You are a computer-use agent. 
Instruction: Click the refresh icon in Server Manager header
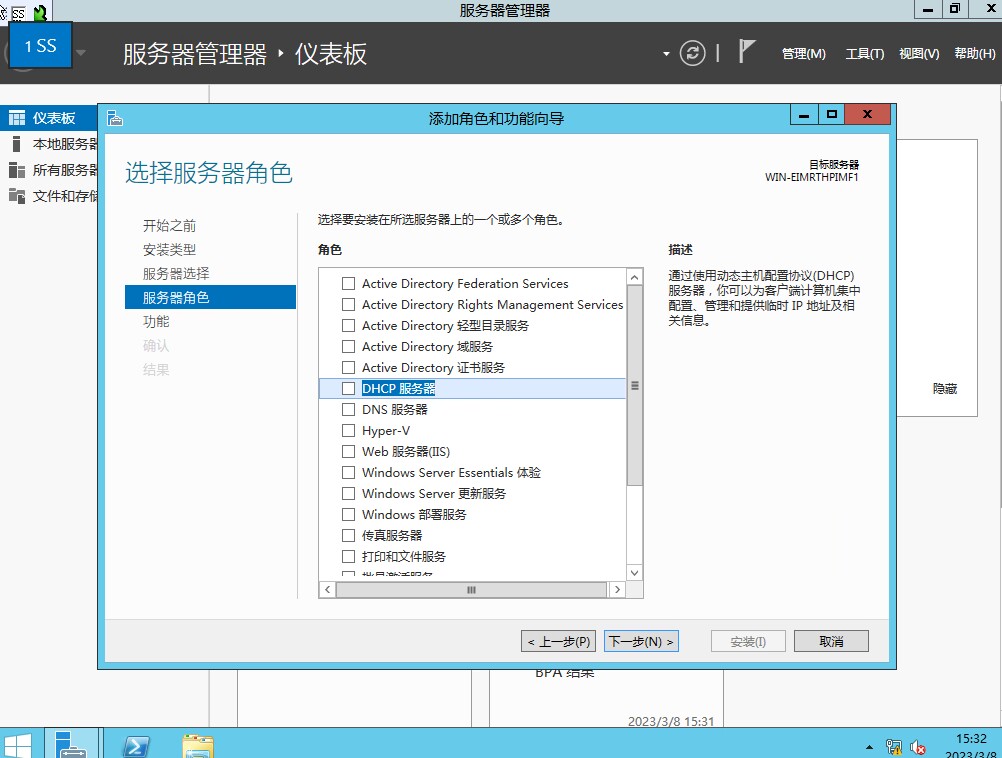(x=692, y=53)
